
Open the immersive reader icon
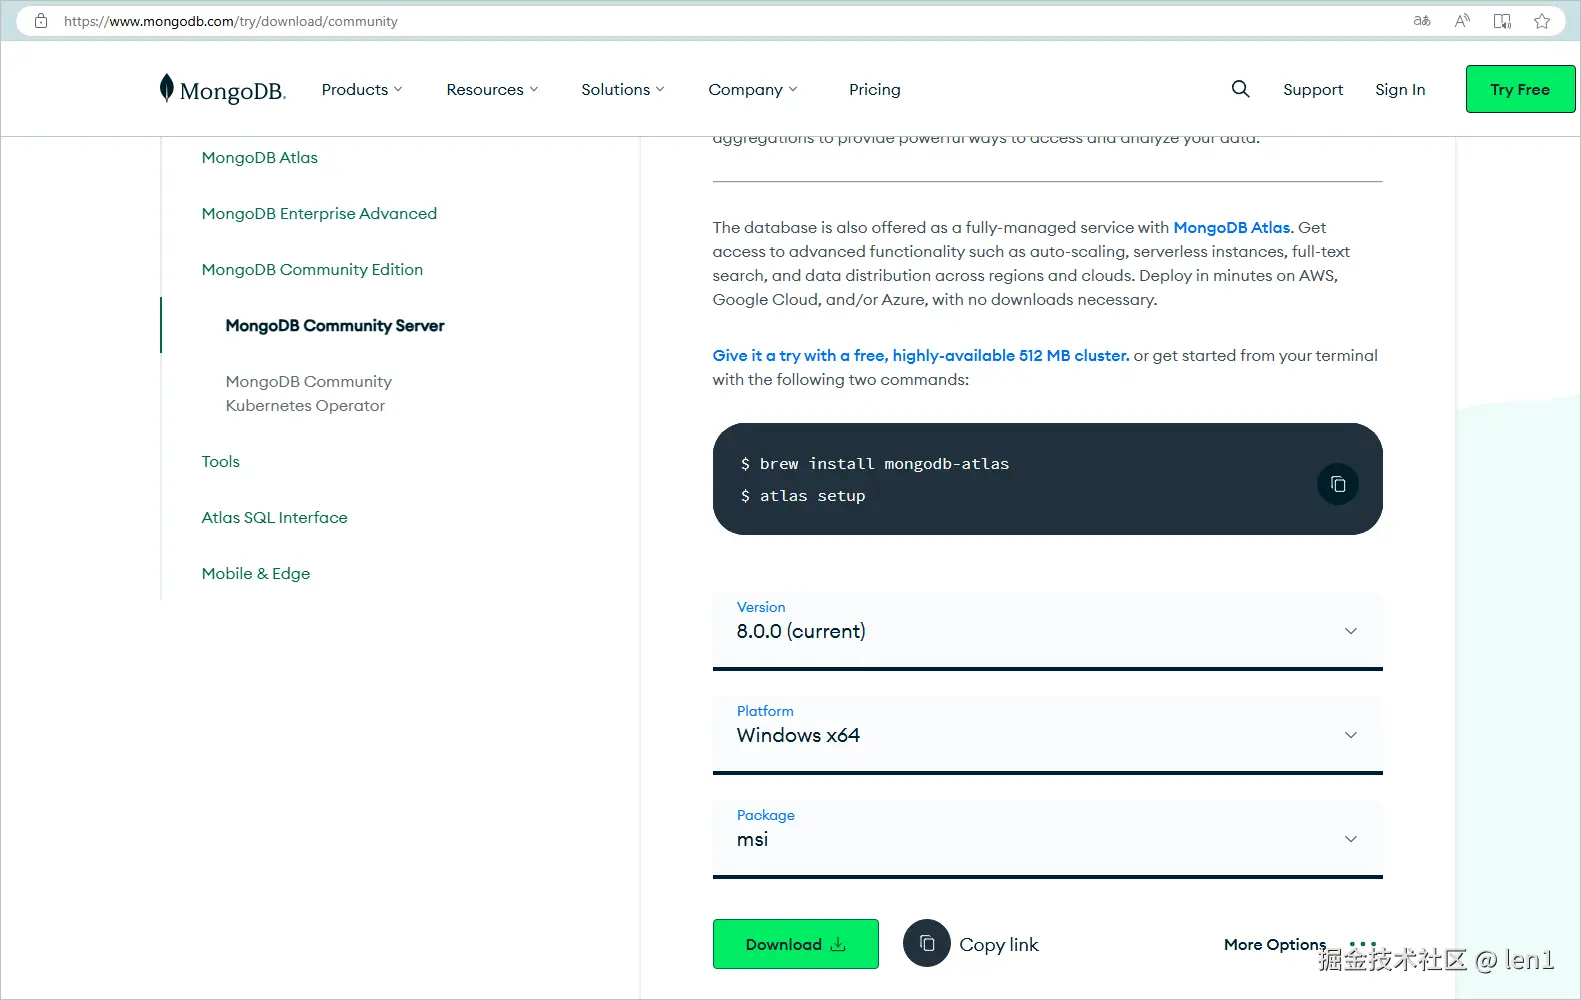(x=1502, y=21)
